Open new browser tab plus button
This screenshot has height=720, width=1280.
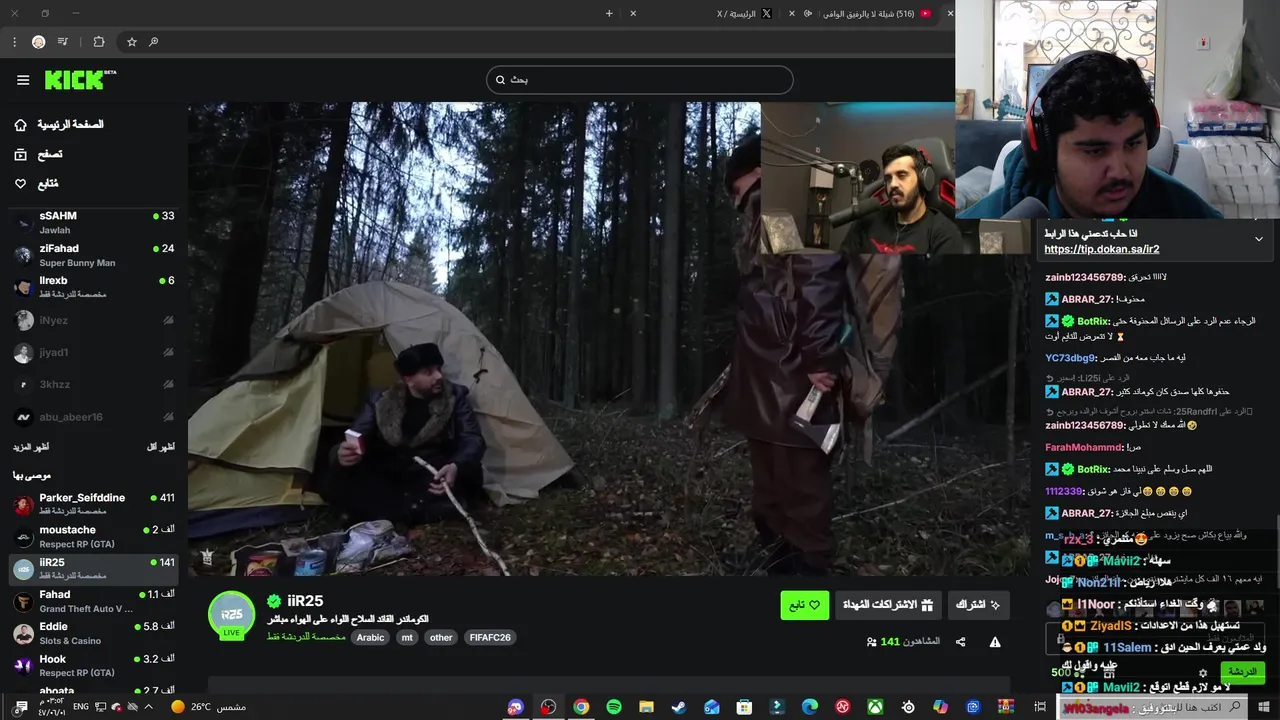pyautogui.click(x=609, y=13)
